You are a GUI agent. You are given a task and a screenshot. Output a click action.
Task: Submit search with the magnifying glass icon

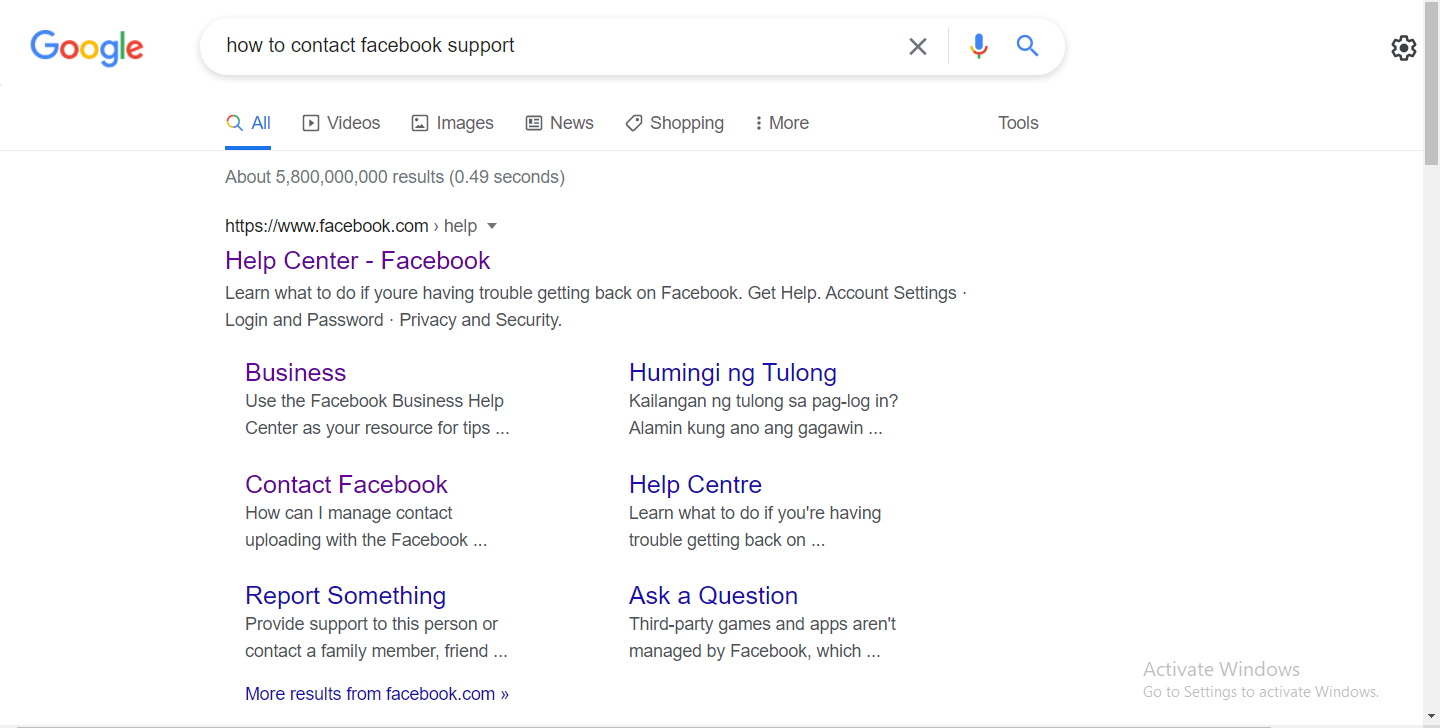pyautogui.click(x=1027, y=45)
